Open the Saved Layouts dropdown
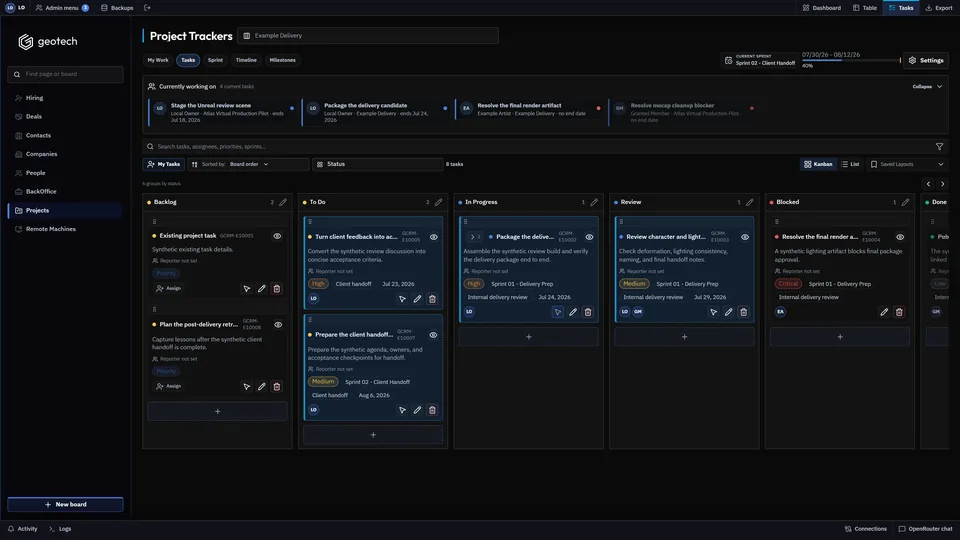This screenshot has width=960, height=540. point(907,164)
